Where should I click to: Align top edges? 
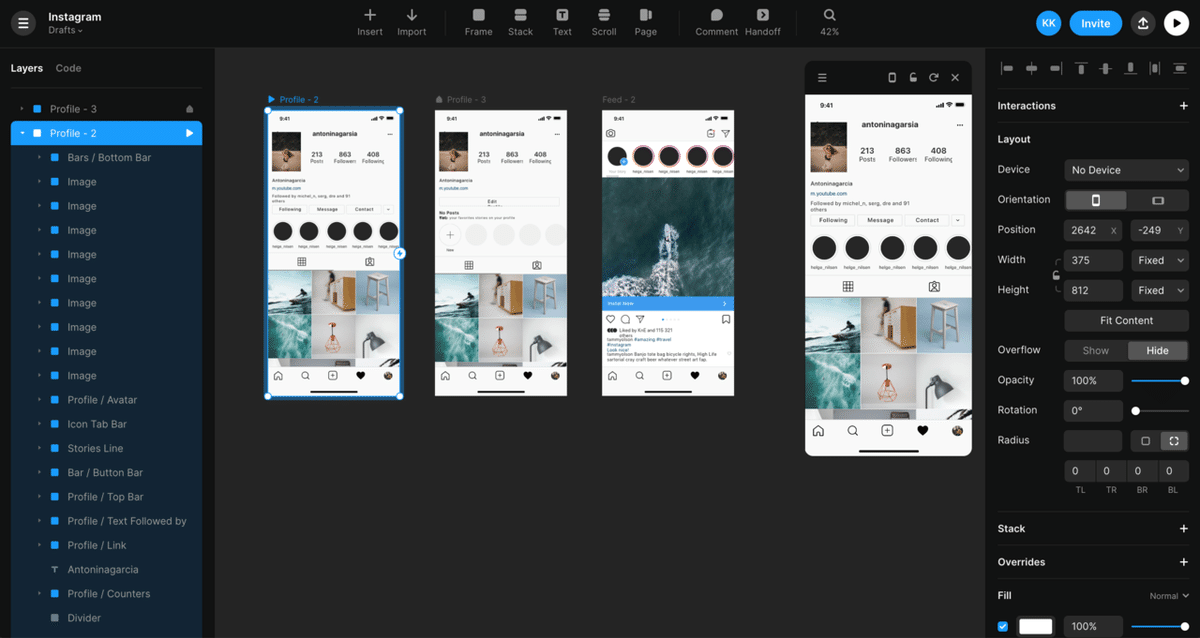click(x=1081, y=68)
